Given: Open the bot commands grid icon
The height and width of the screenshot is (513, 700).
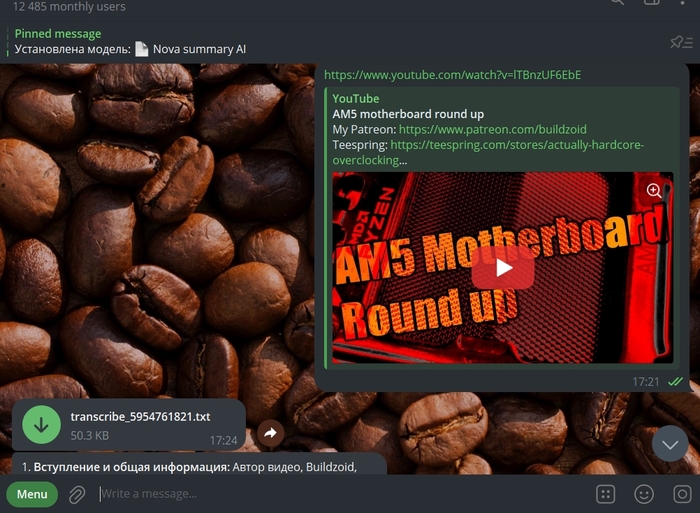Looking at the screenshot, I should [x=605, y=494].
